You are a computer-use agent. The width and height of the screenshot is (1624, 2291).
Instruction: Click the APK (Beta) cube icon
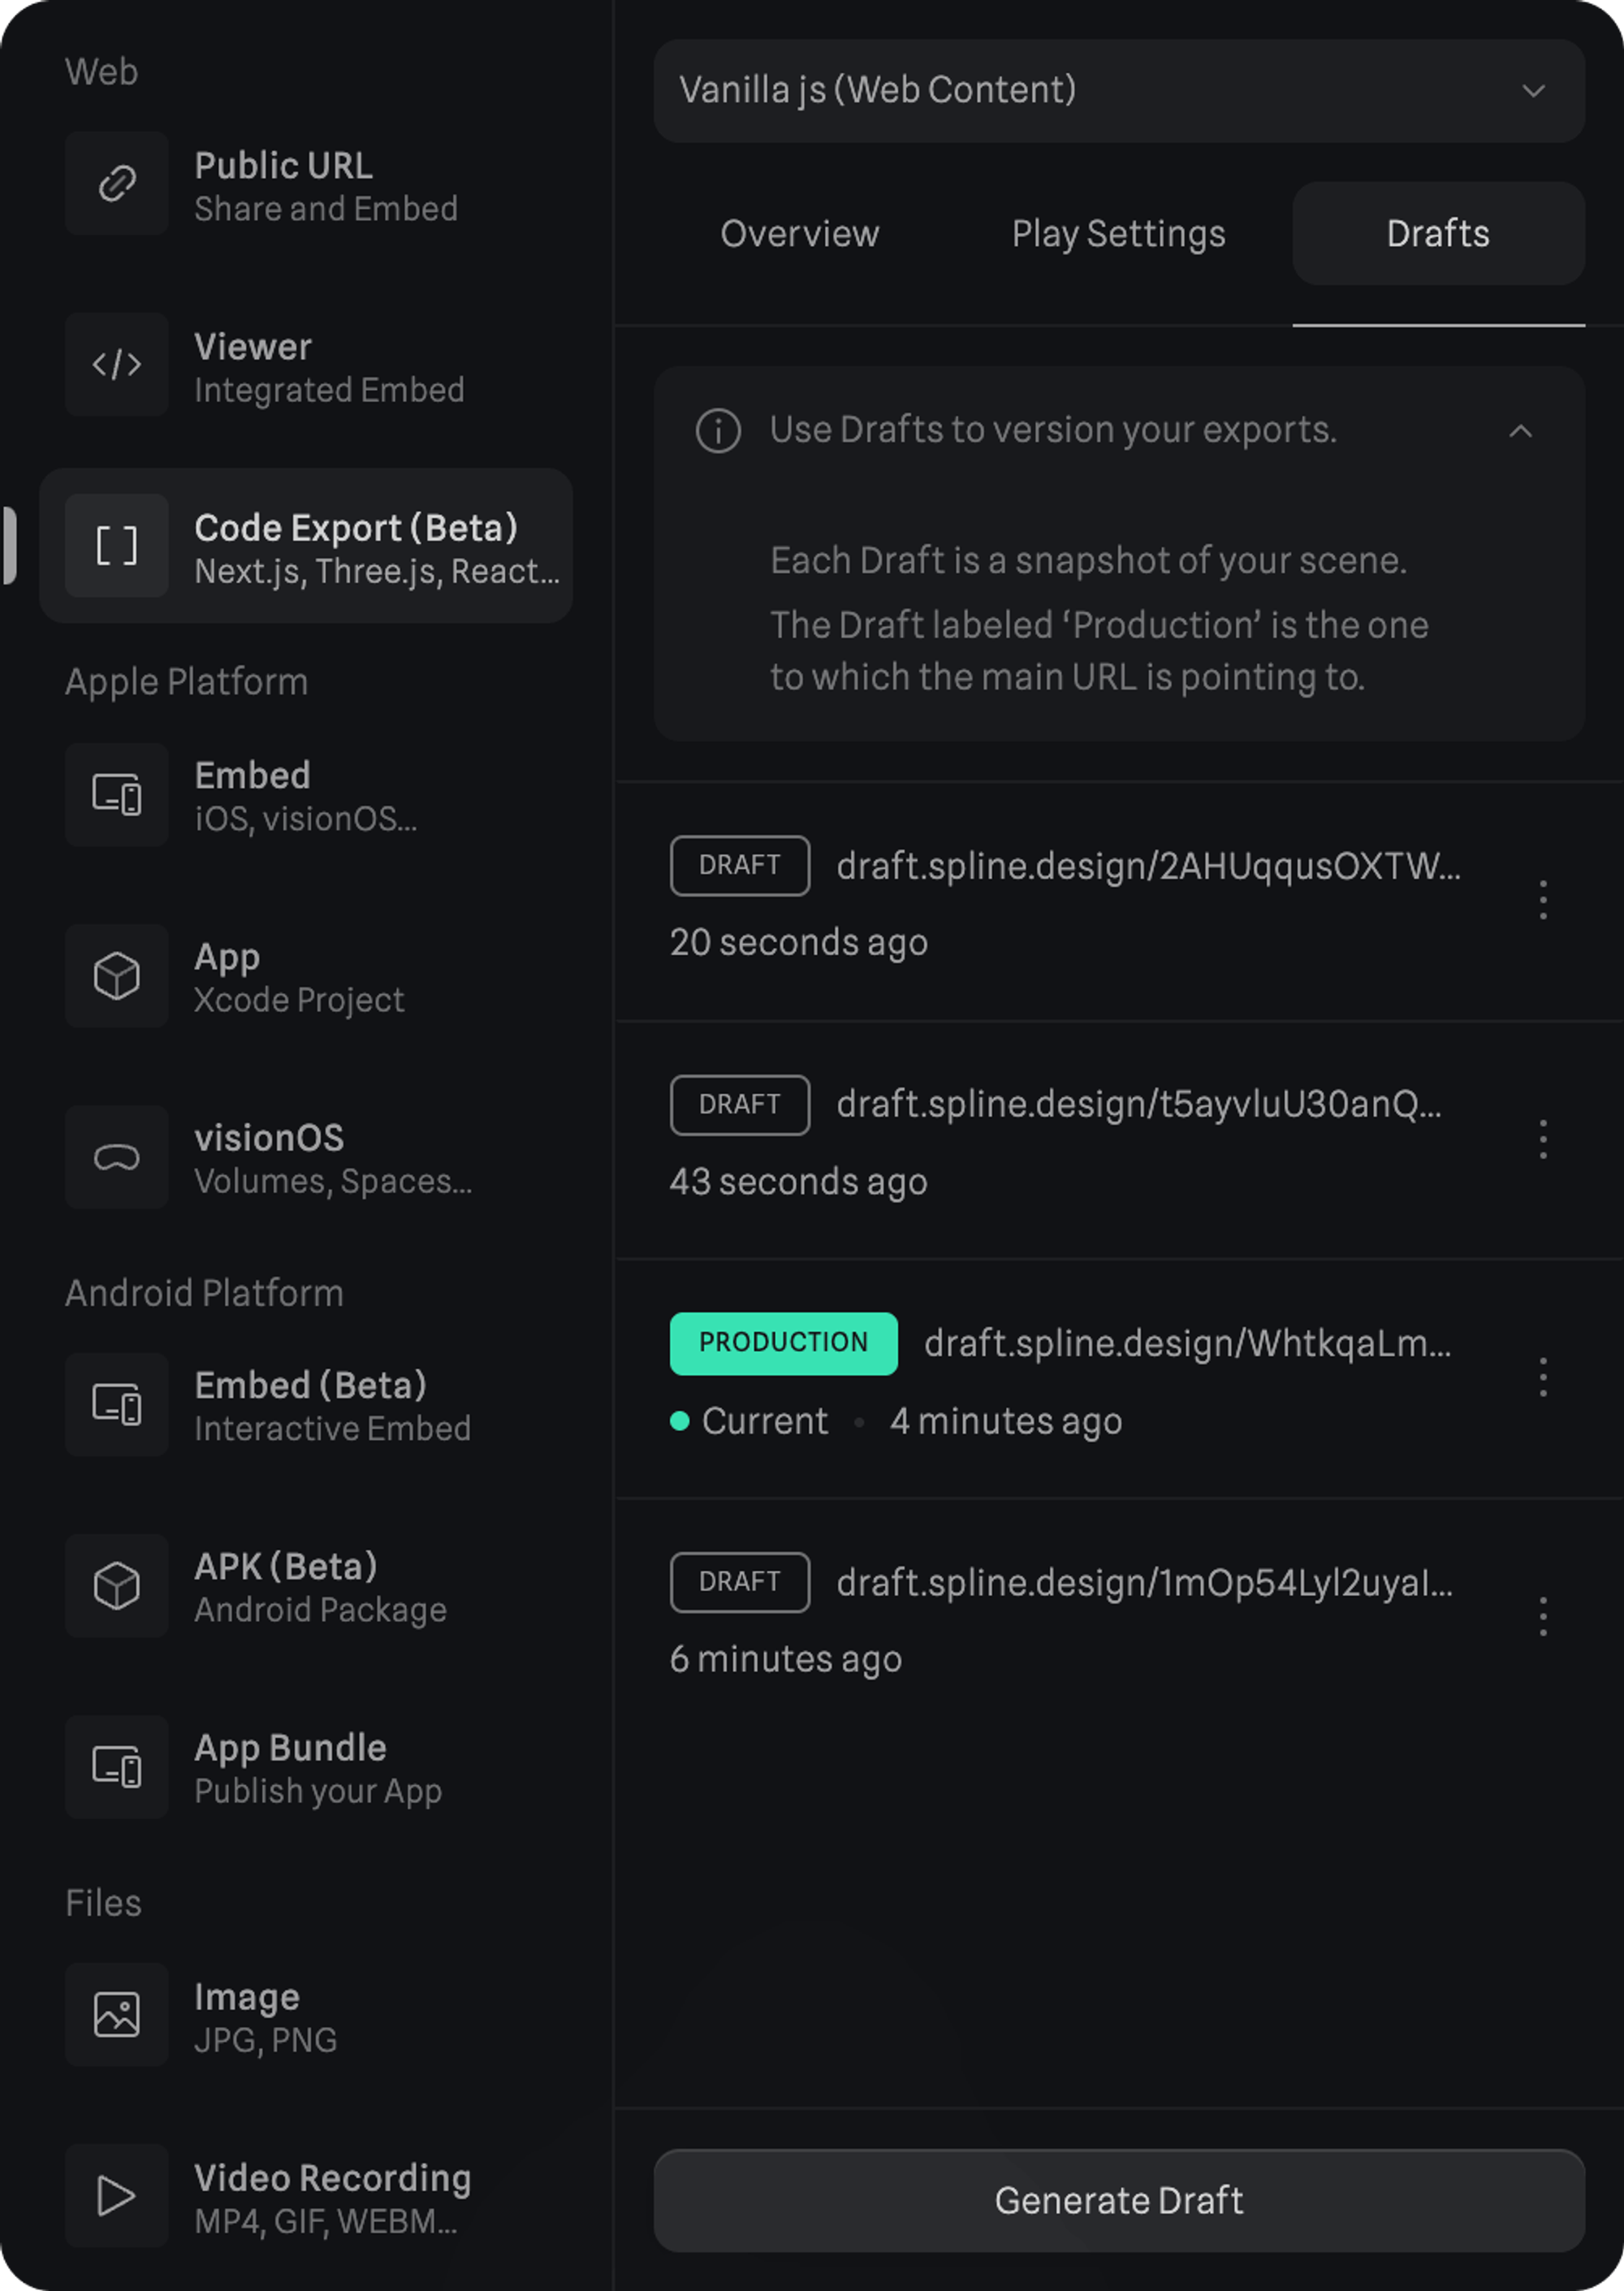117,1586
